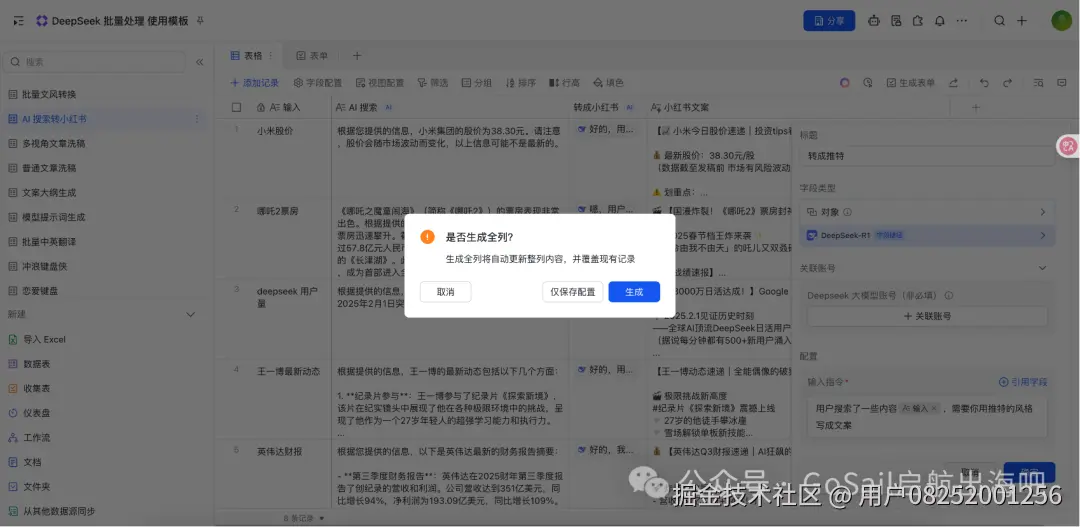This screenshot has width=1080, height=527.
Task: Switch to the 表单 view tab
Action: (x=312, y=56)
